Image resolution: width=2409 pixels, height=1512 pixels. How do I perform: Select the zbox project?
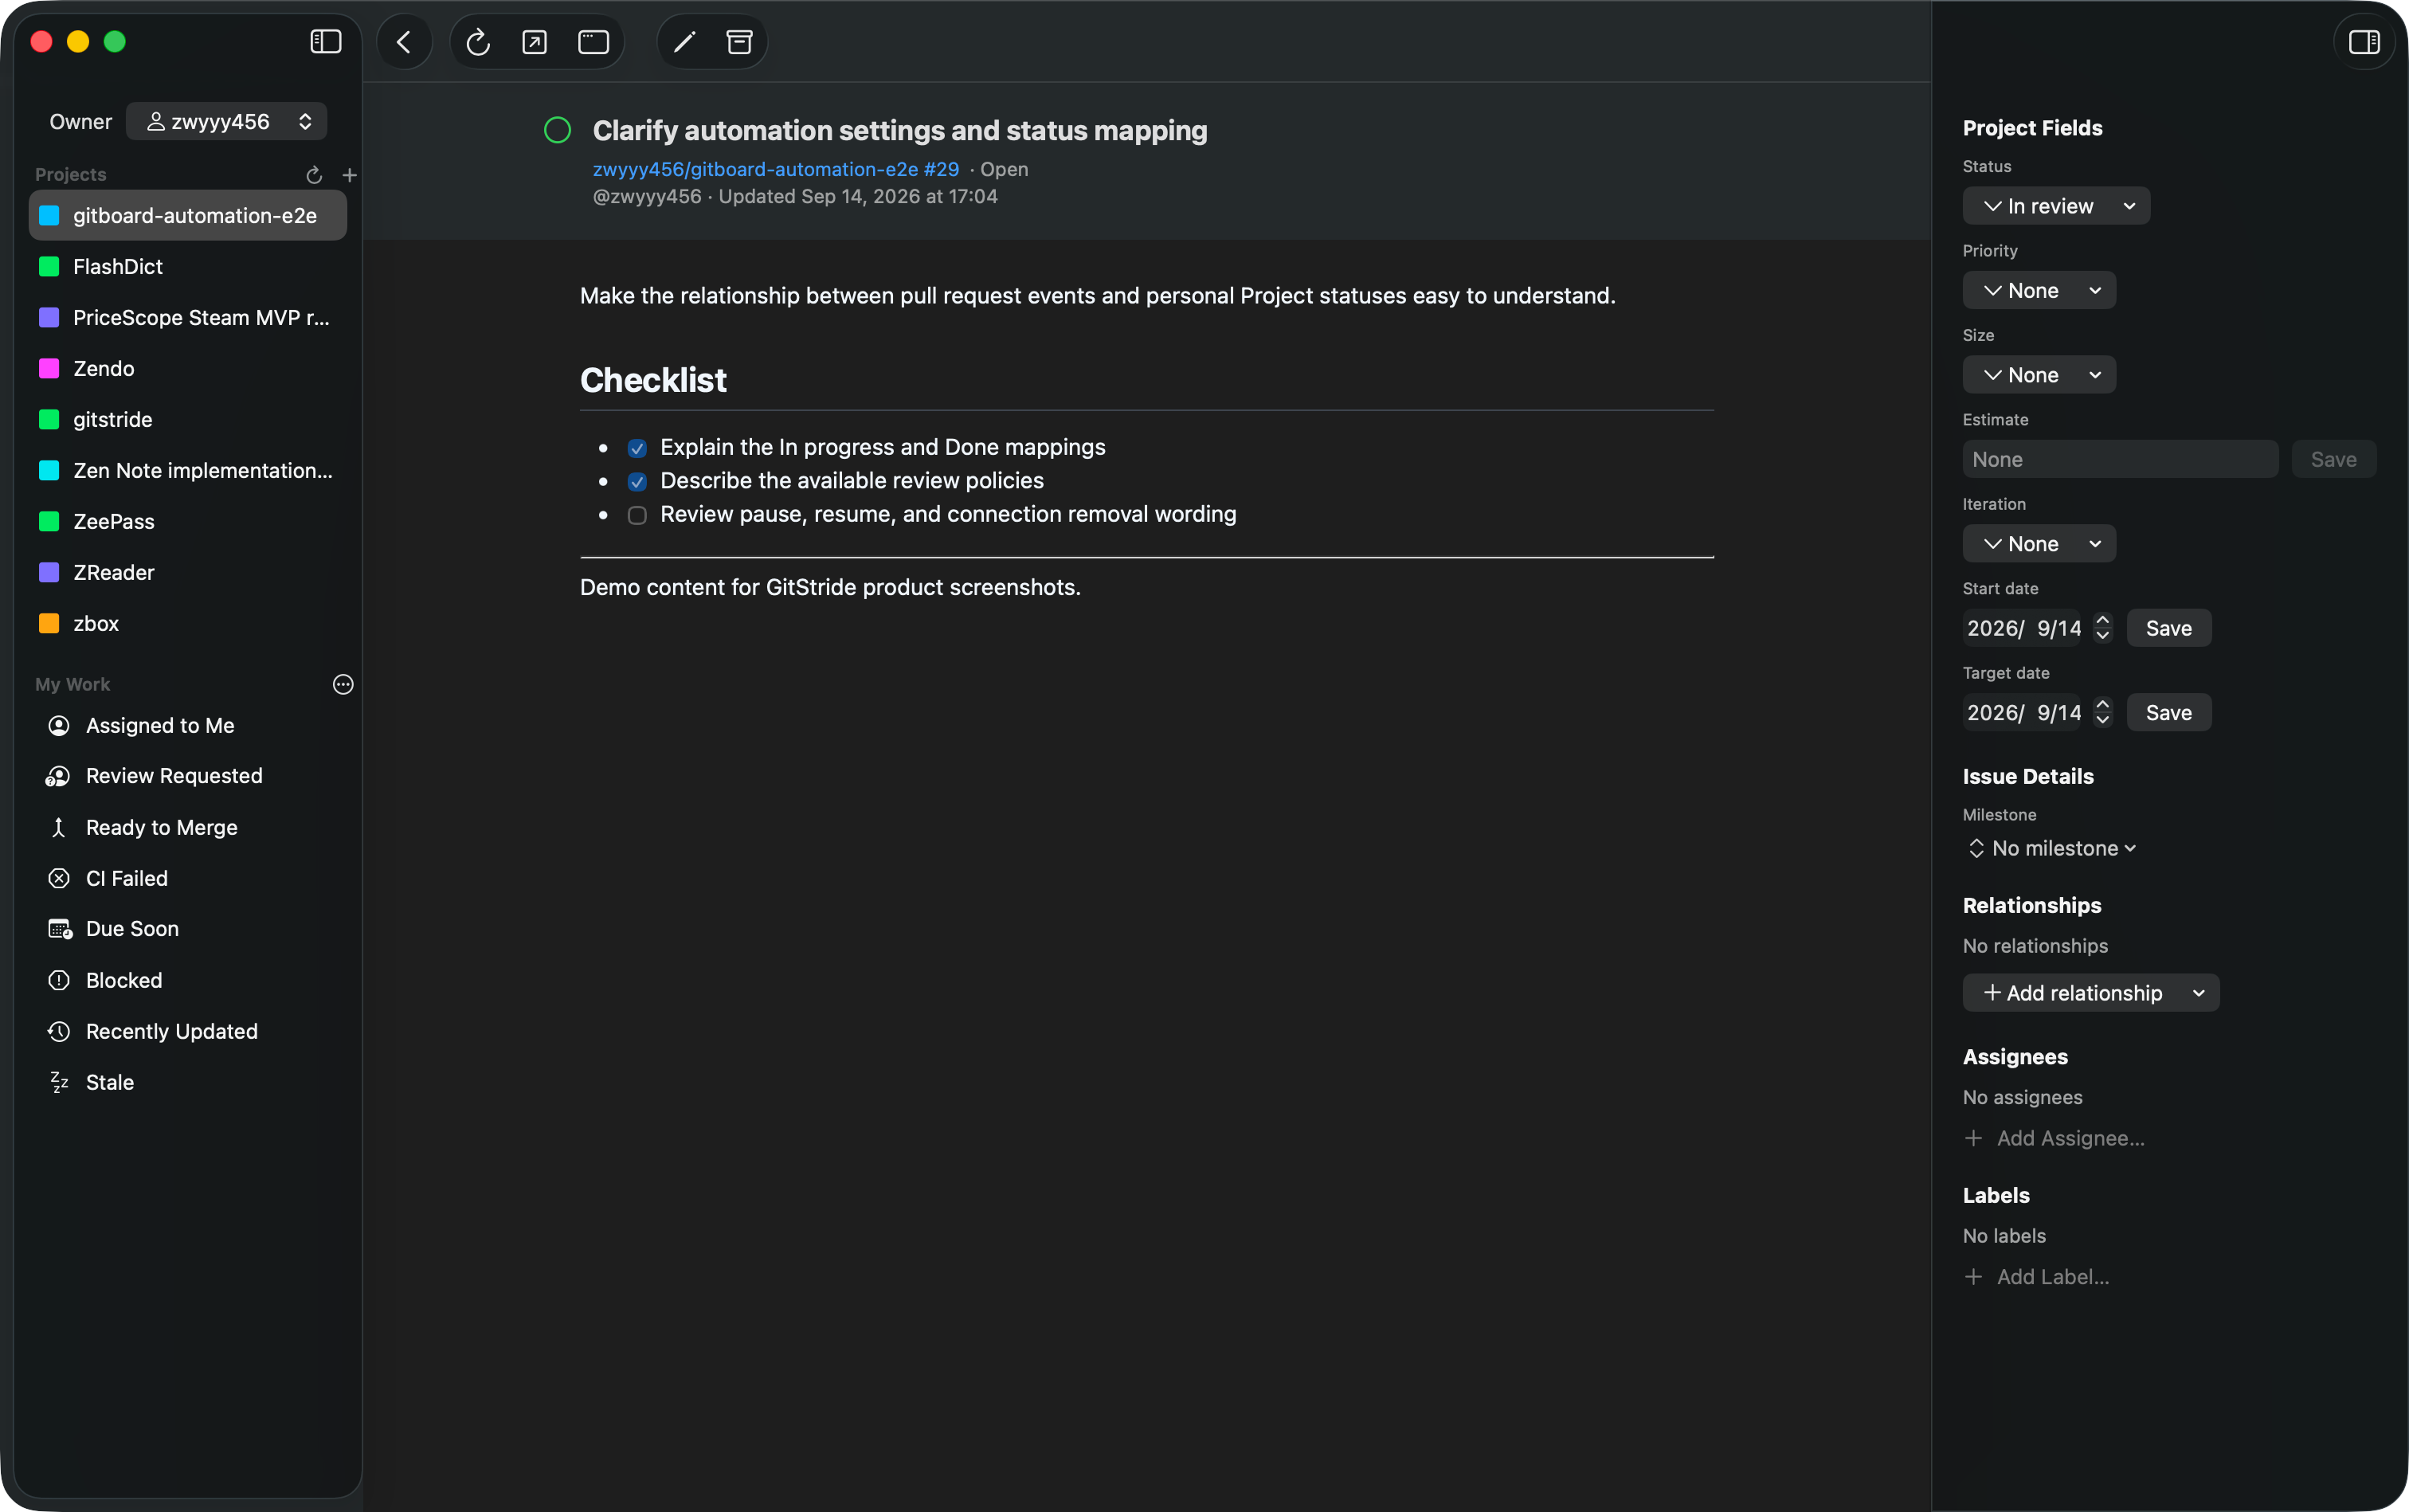point(188,624)
